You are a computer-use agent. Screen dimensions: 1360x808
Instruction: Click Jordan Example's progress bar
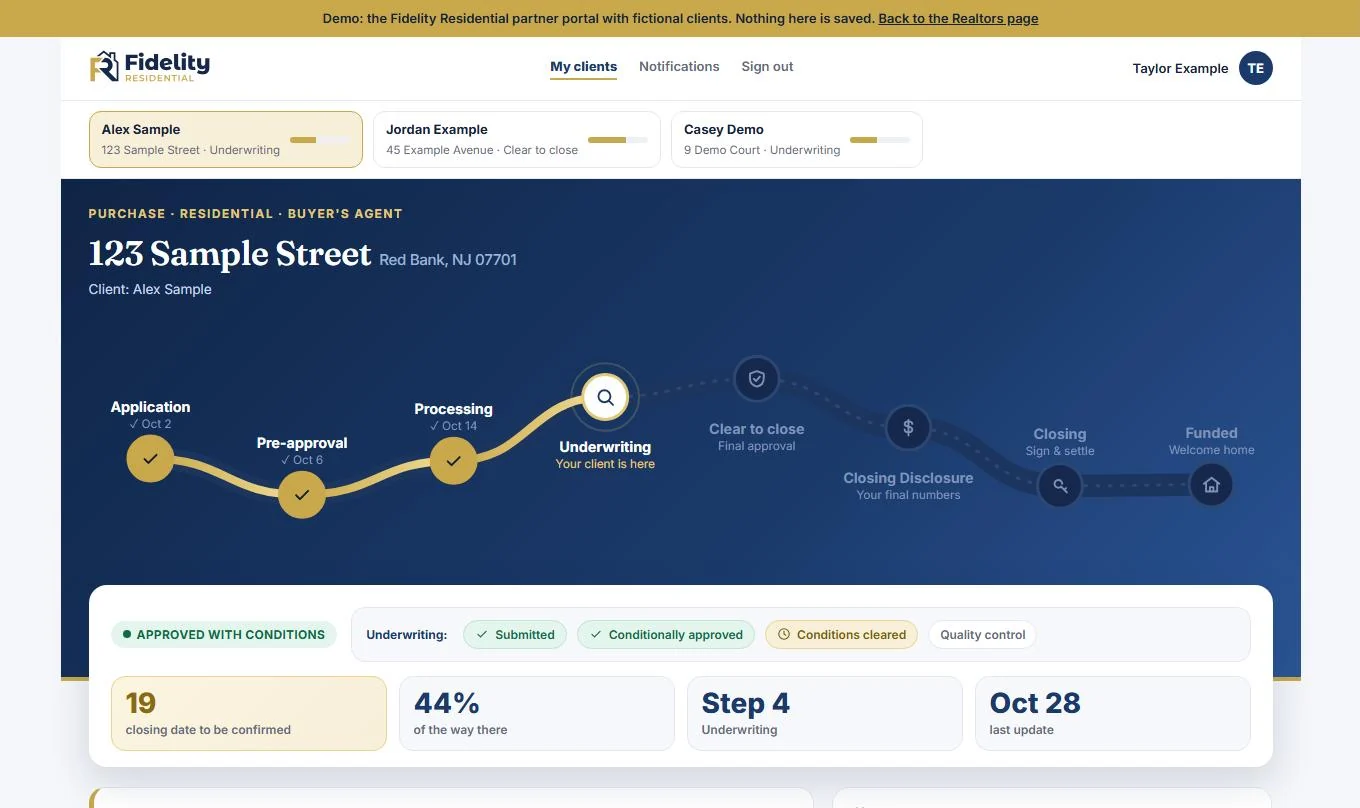coord(618,140)
